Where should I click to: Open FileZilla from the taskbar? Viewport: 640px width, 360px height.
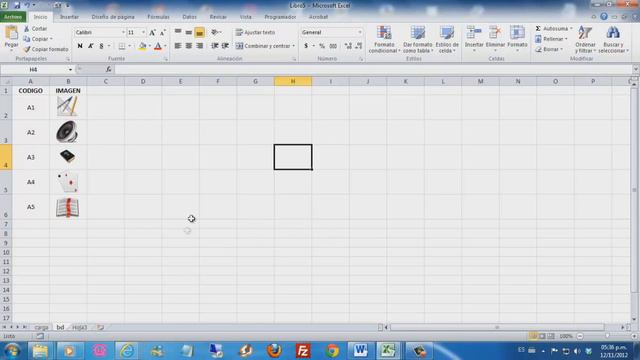[303, 351]
